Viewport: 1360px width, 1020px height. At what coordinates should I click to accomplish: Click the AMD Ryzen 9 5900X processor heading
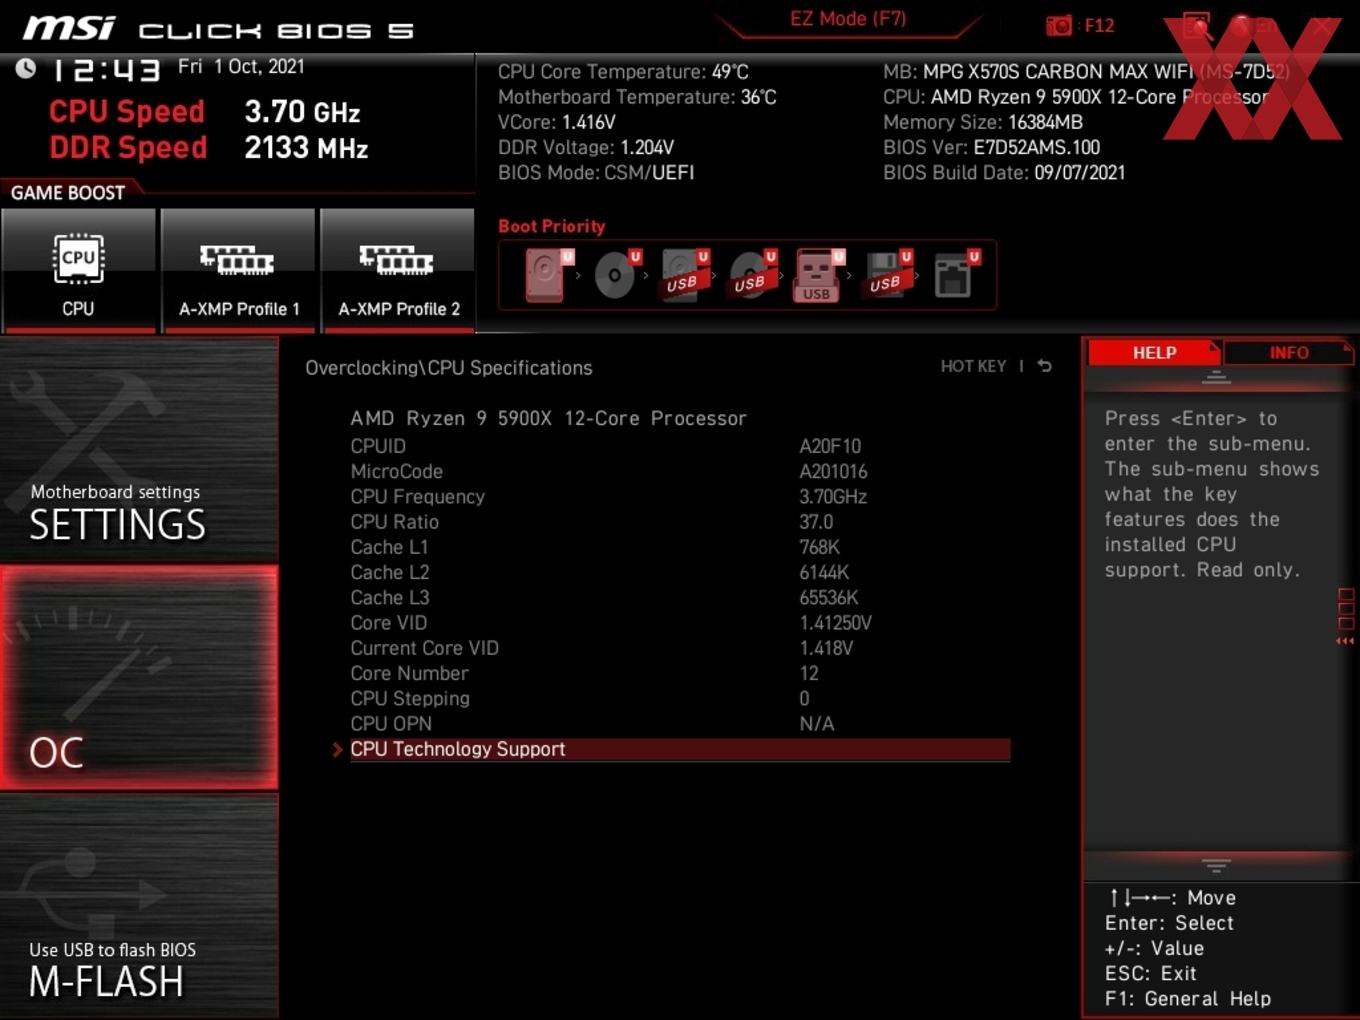pyautogui.click(x=548, y=418)
